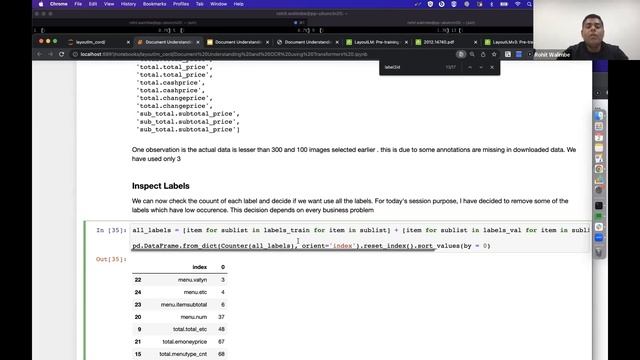Go back to the previous page in Chrome
This screenshot has width=640, height=360.
click(x=39, y=54)
